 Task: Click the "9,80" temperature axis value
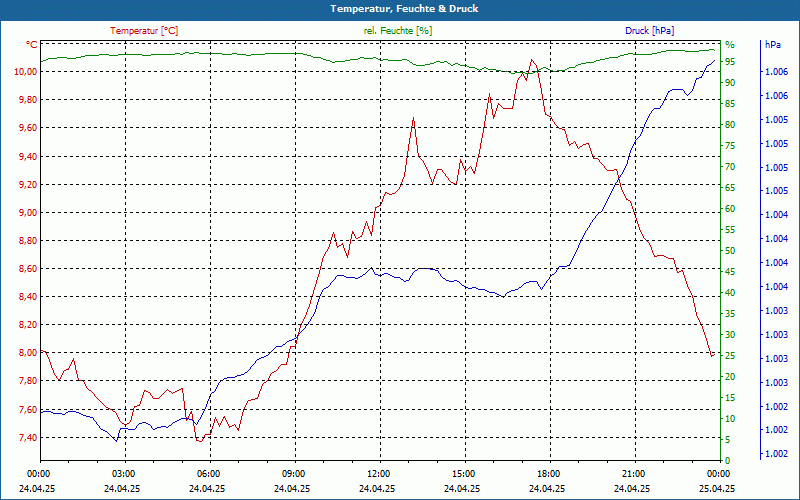(x=28, y=100)
